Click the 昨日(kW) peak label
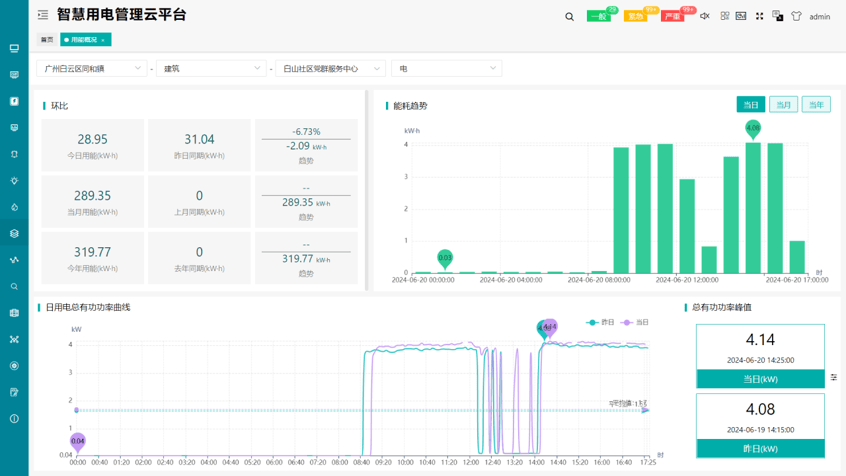The width and height of the screenshot is (846, 476). (x=760, y=448)
